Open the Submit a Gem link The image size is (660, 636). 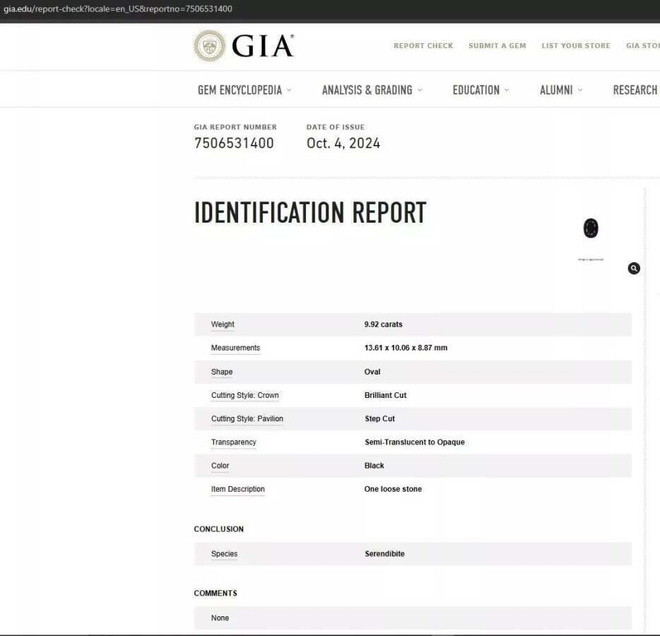coord(497,45)
